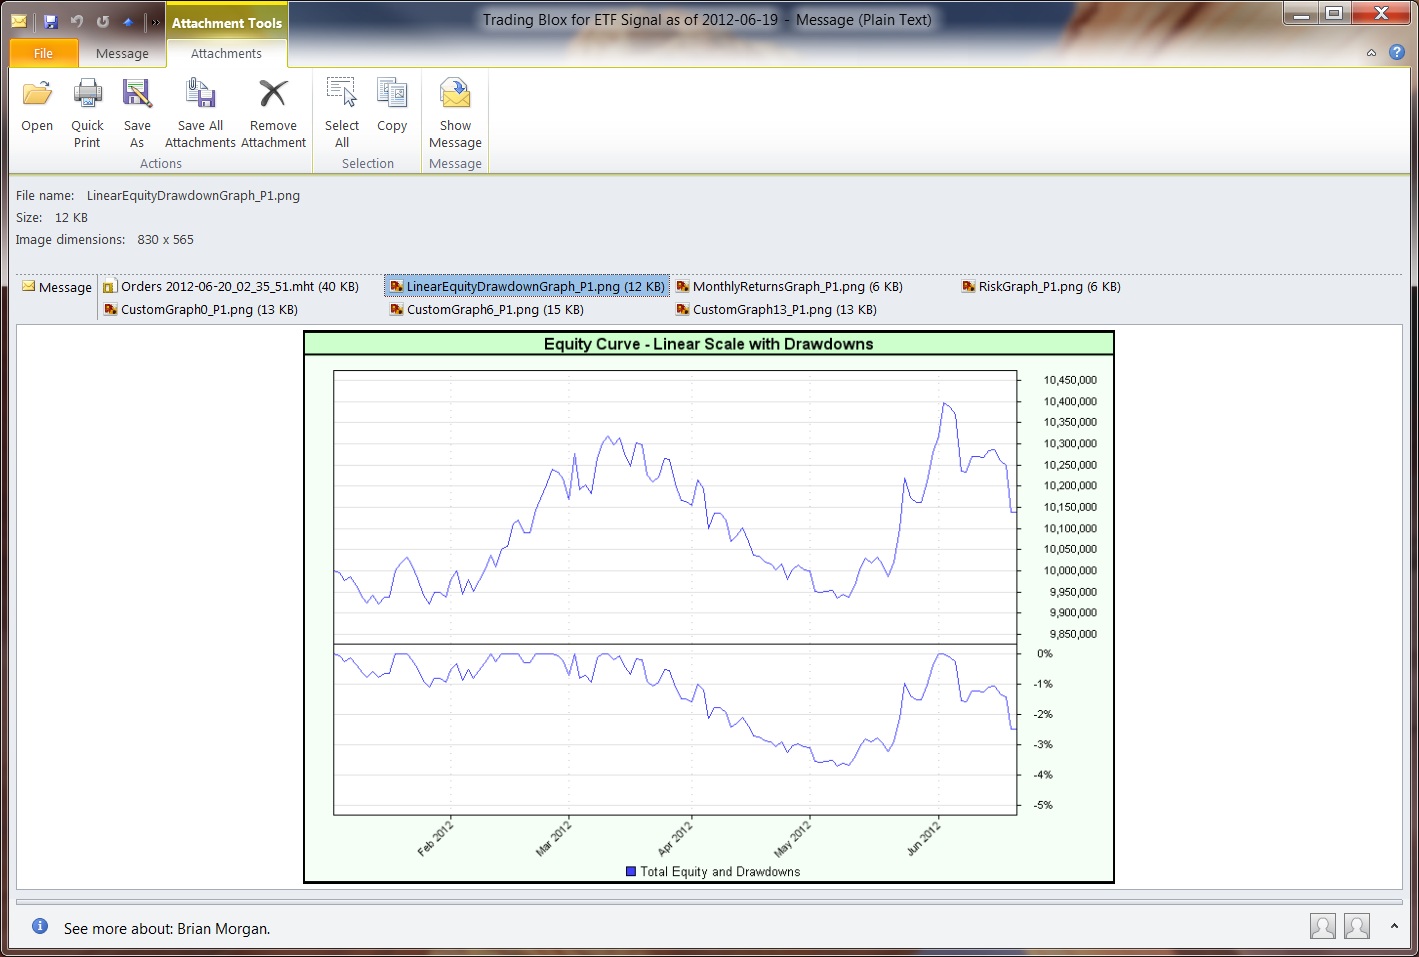This screenshot has width=1419, height=957.
Task: Click the CustomGraph0_P1.png file icon
Action: click(111, 309)
